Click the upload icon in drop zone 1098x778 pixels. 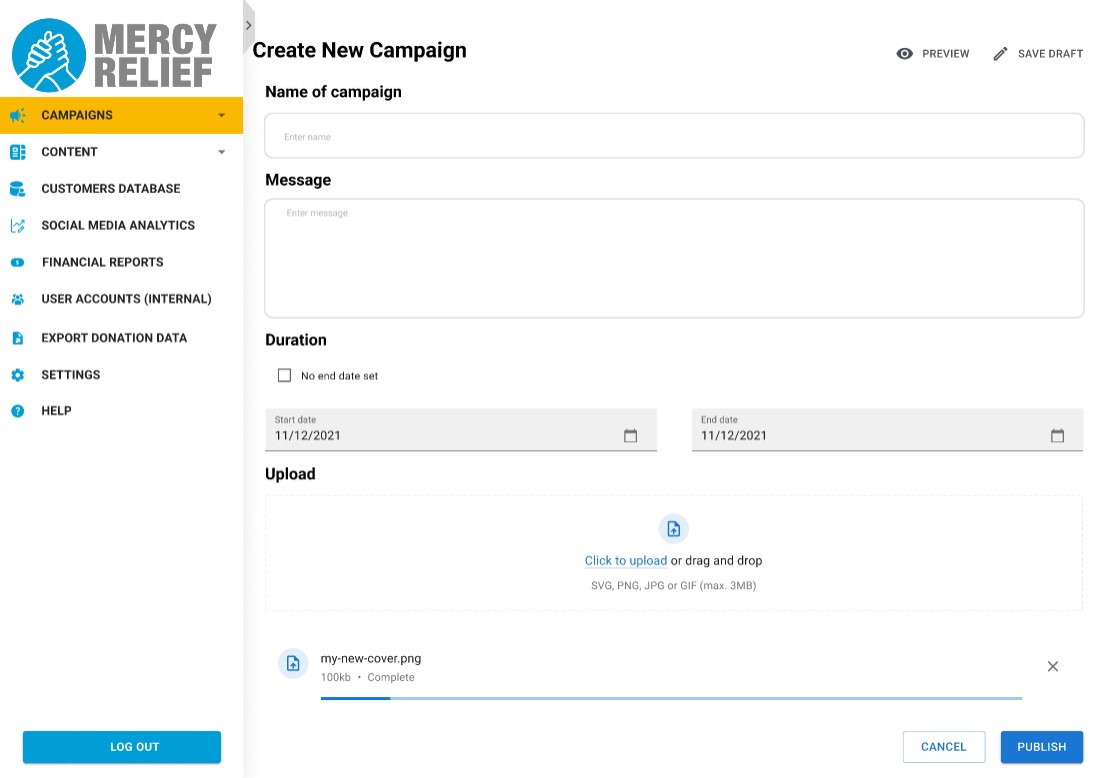click(673, 529)
